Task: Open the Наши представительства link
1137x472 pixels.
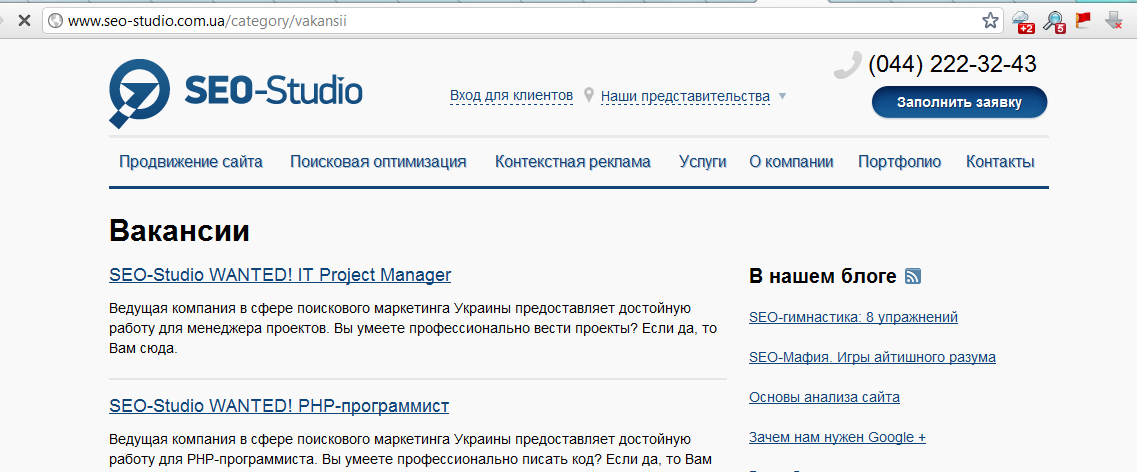Action: 685,96
